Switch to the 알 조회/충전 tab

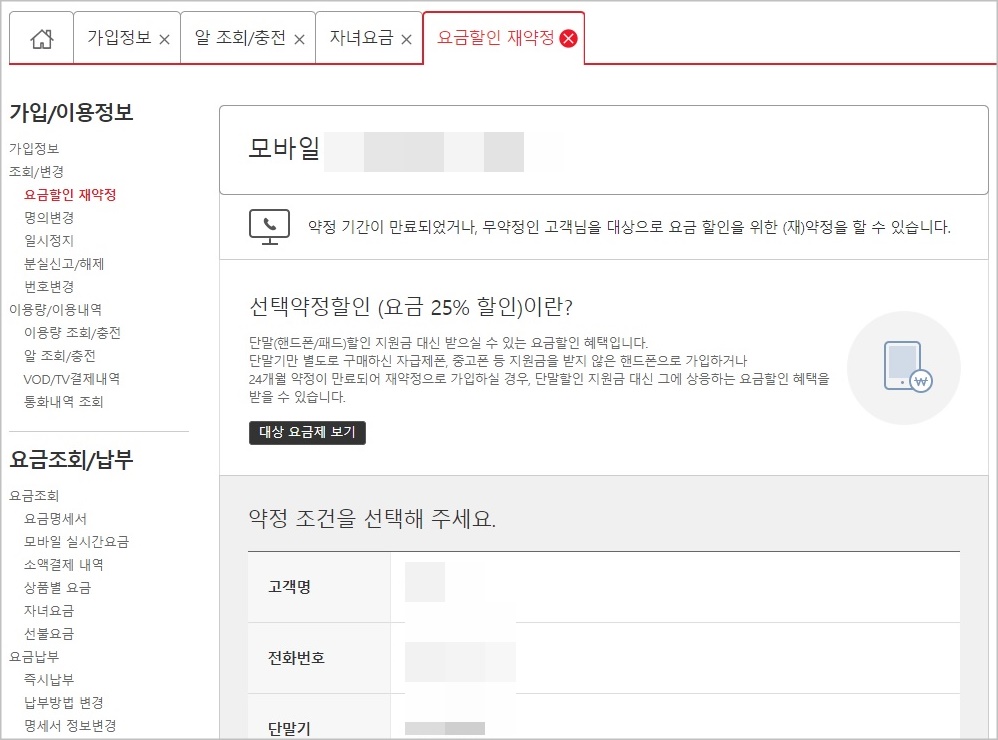click(x=240, y=38)
